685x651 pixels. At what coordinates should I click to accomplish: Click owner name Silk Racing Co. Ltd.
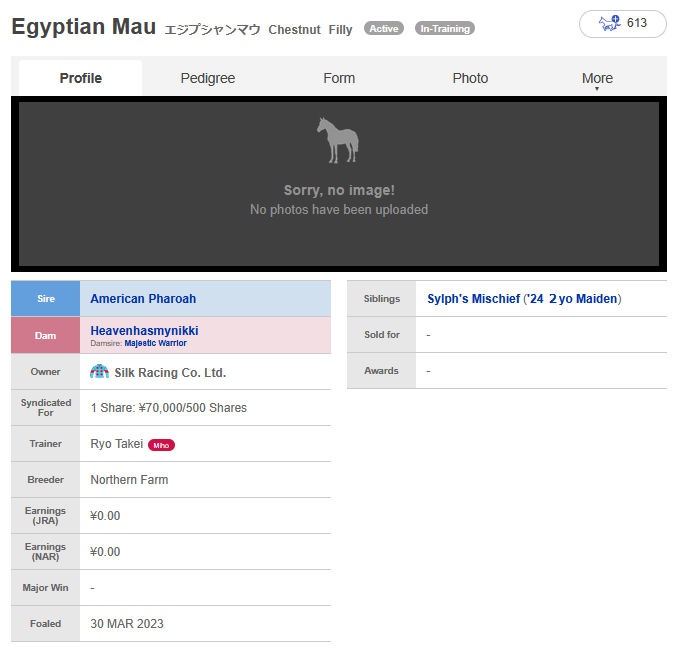tap(170, 373)
